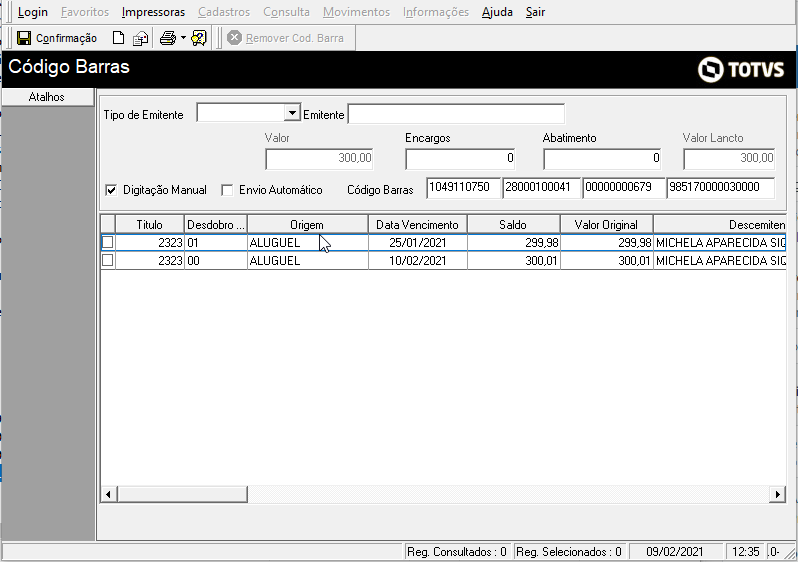Enable the Envio Automático checkbox
The width and height of the screenshot is (798, 562).
(x=227, y=190)
